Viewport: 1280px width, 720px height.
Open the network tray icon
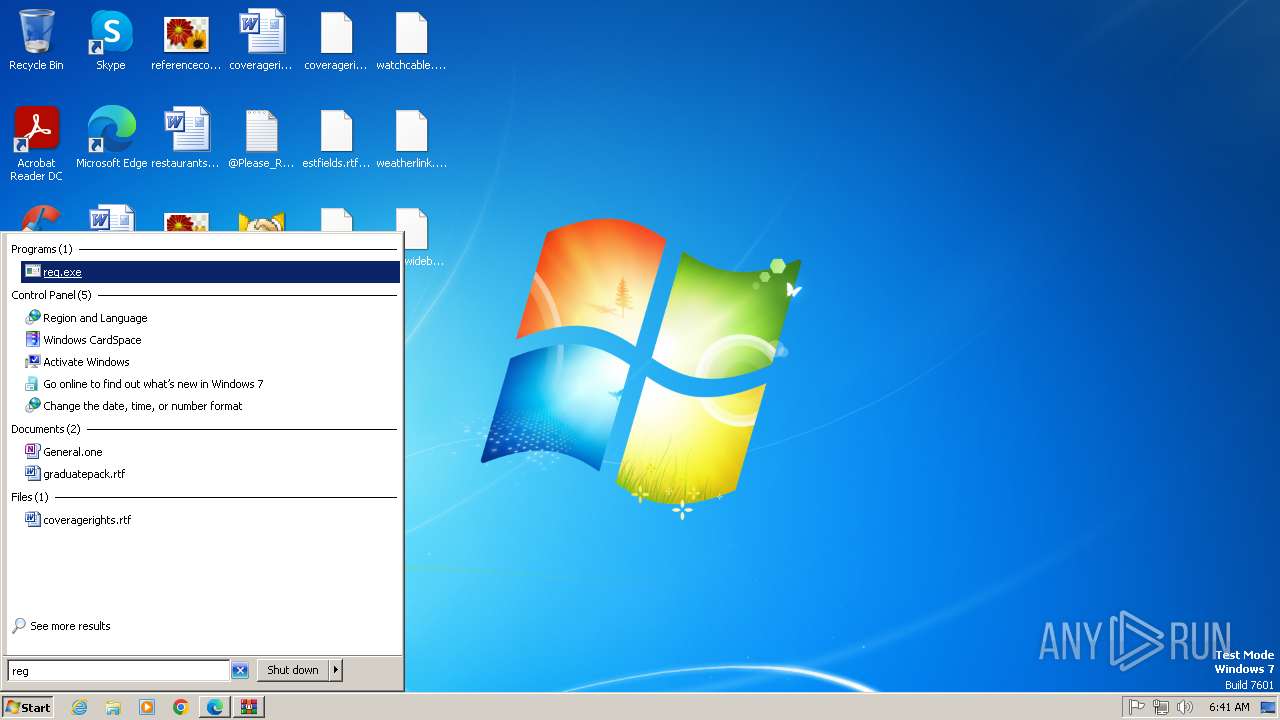coord(1161,707)
